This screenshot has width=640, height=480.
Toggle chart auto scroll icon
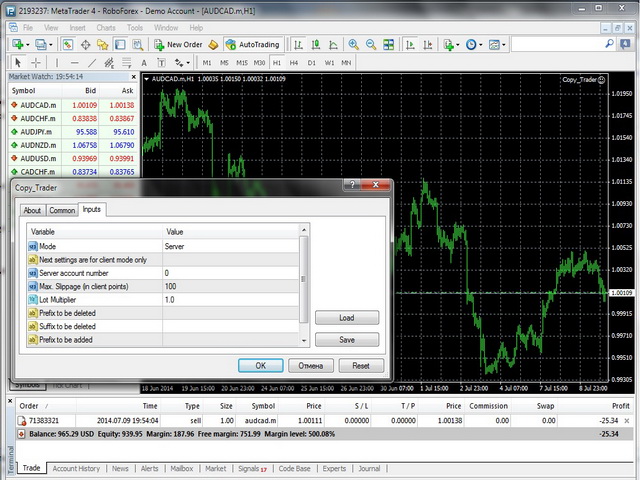[410, 44]
